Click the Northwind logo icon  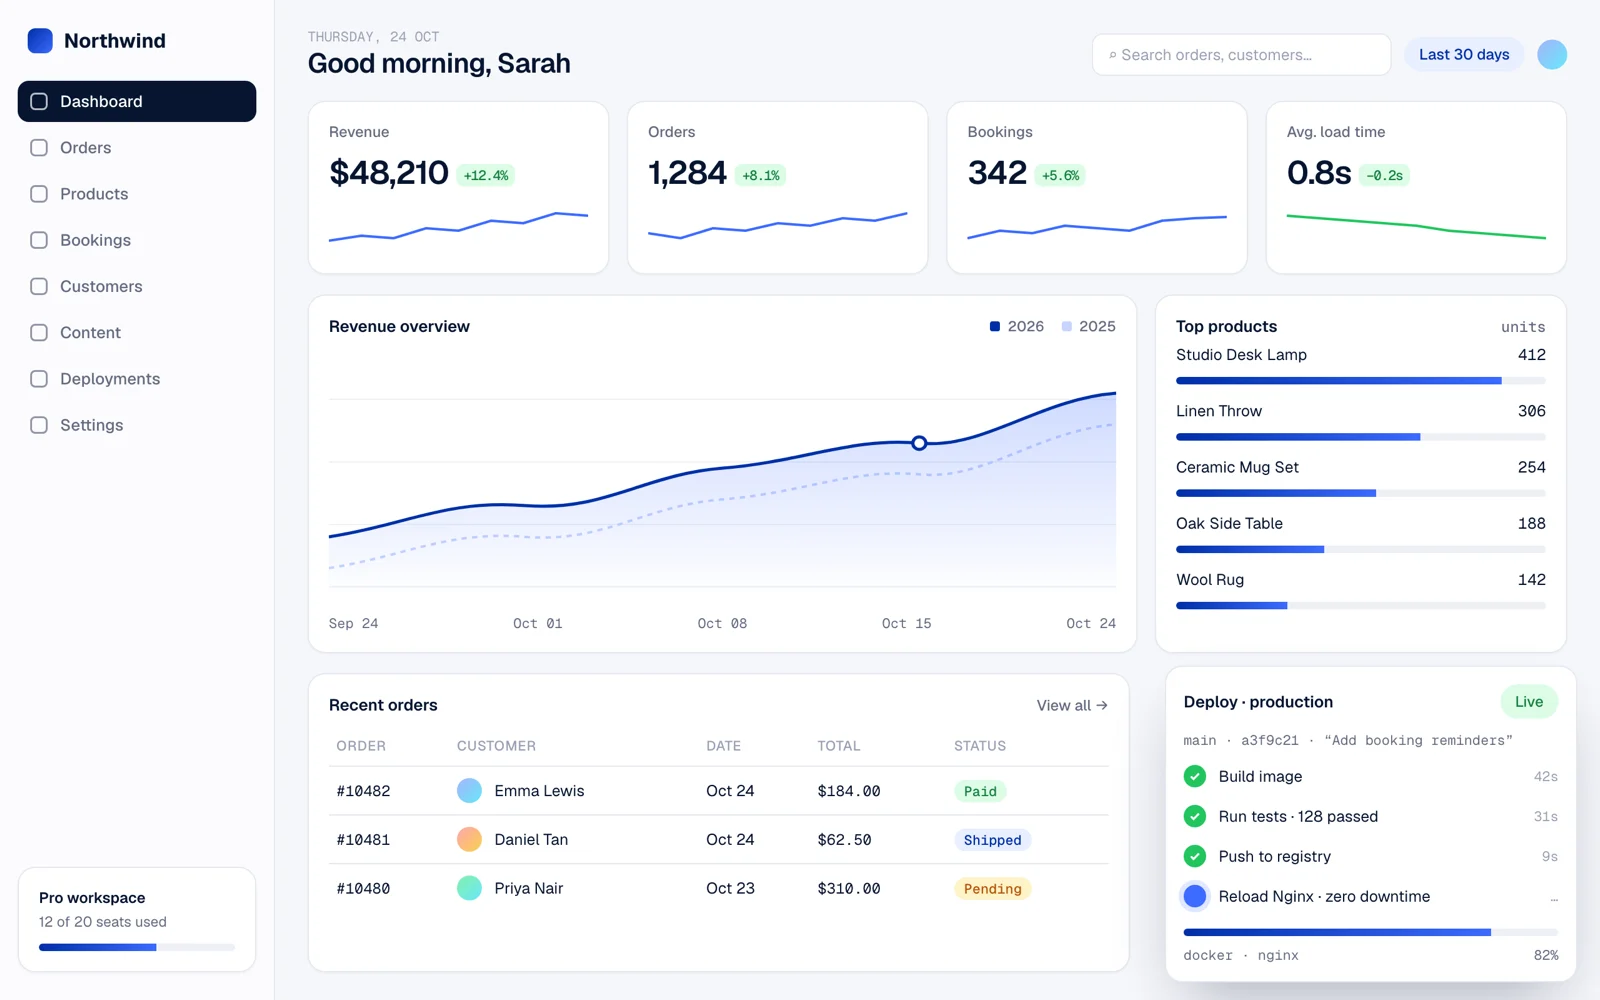pyautogui.click(x=40, y=40)
